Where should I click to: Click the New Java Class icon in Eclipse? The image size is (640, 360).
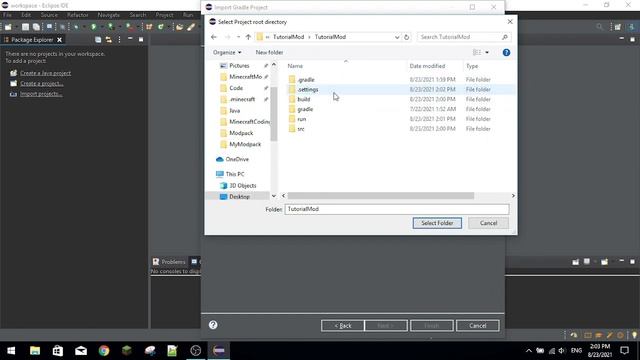pyautogui.click(x=161, y=27)
